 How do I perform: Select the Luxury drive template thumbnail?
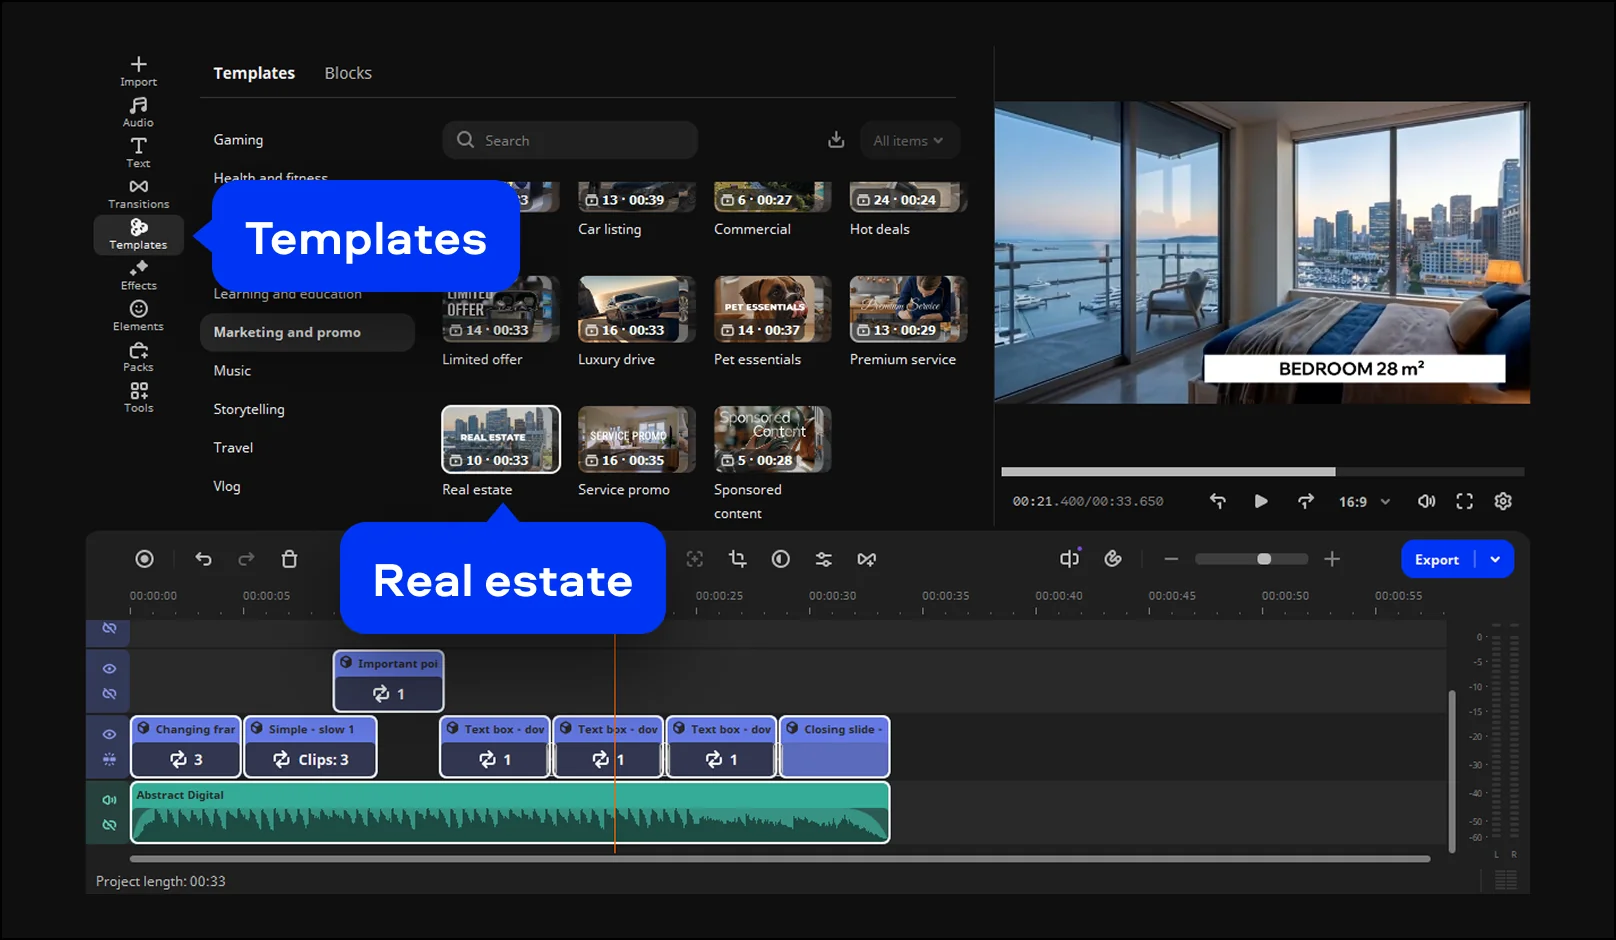(636, 309)
